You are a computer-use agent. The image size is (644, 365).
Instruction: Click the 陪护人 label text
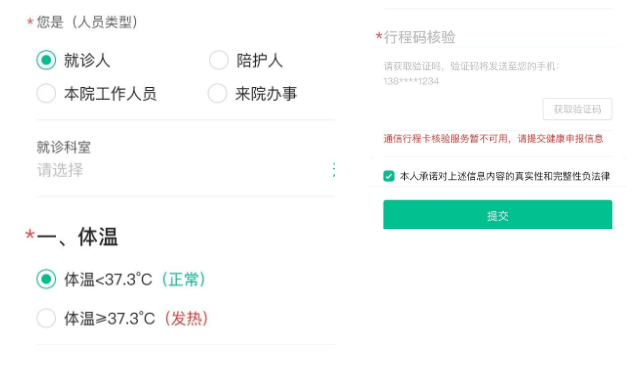point(260,61)
